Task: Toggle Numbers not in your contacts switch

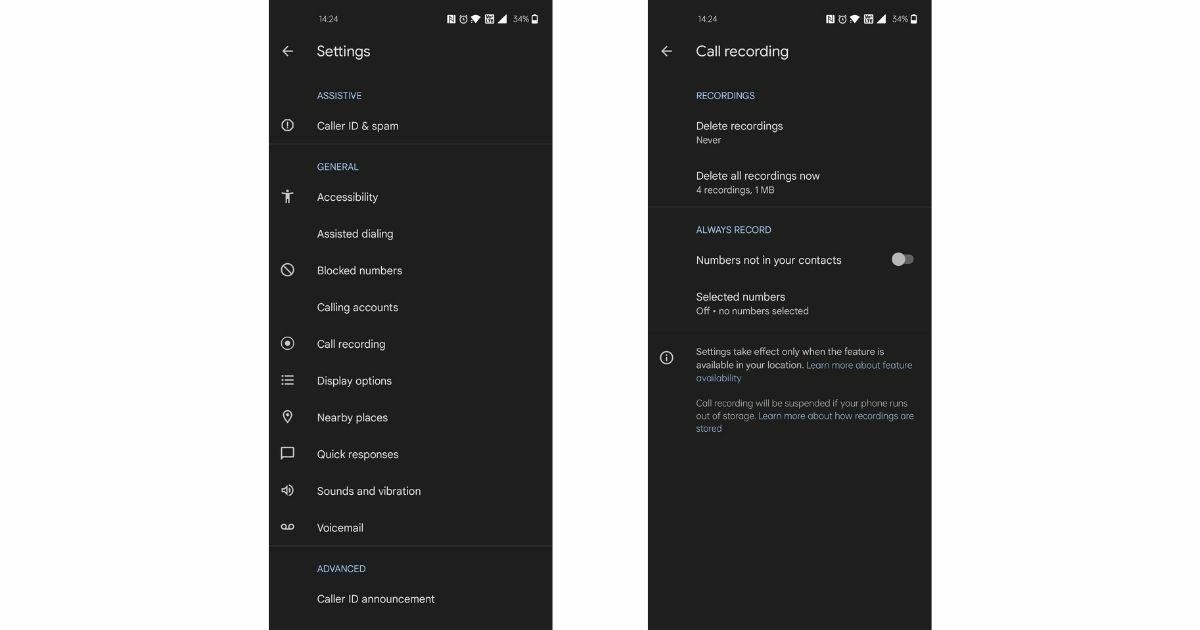Action: (902, 260)
